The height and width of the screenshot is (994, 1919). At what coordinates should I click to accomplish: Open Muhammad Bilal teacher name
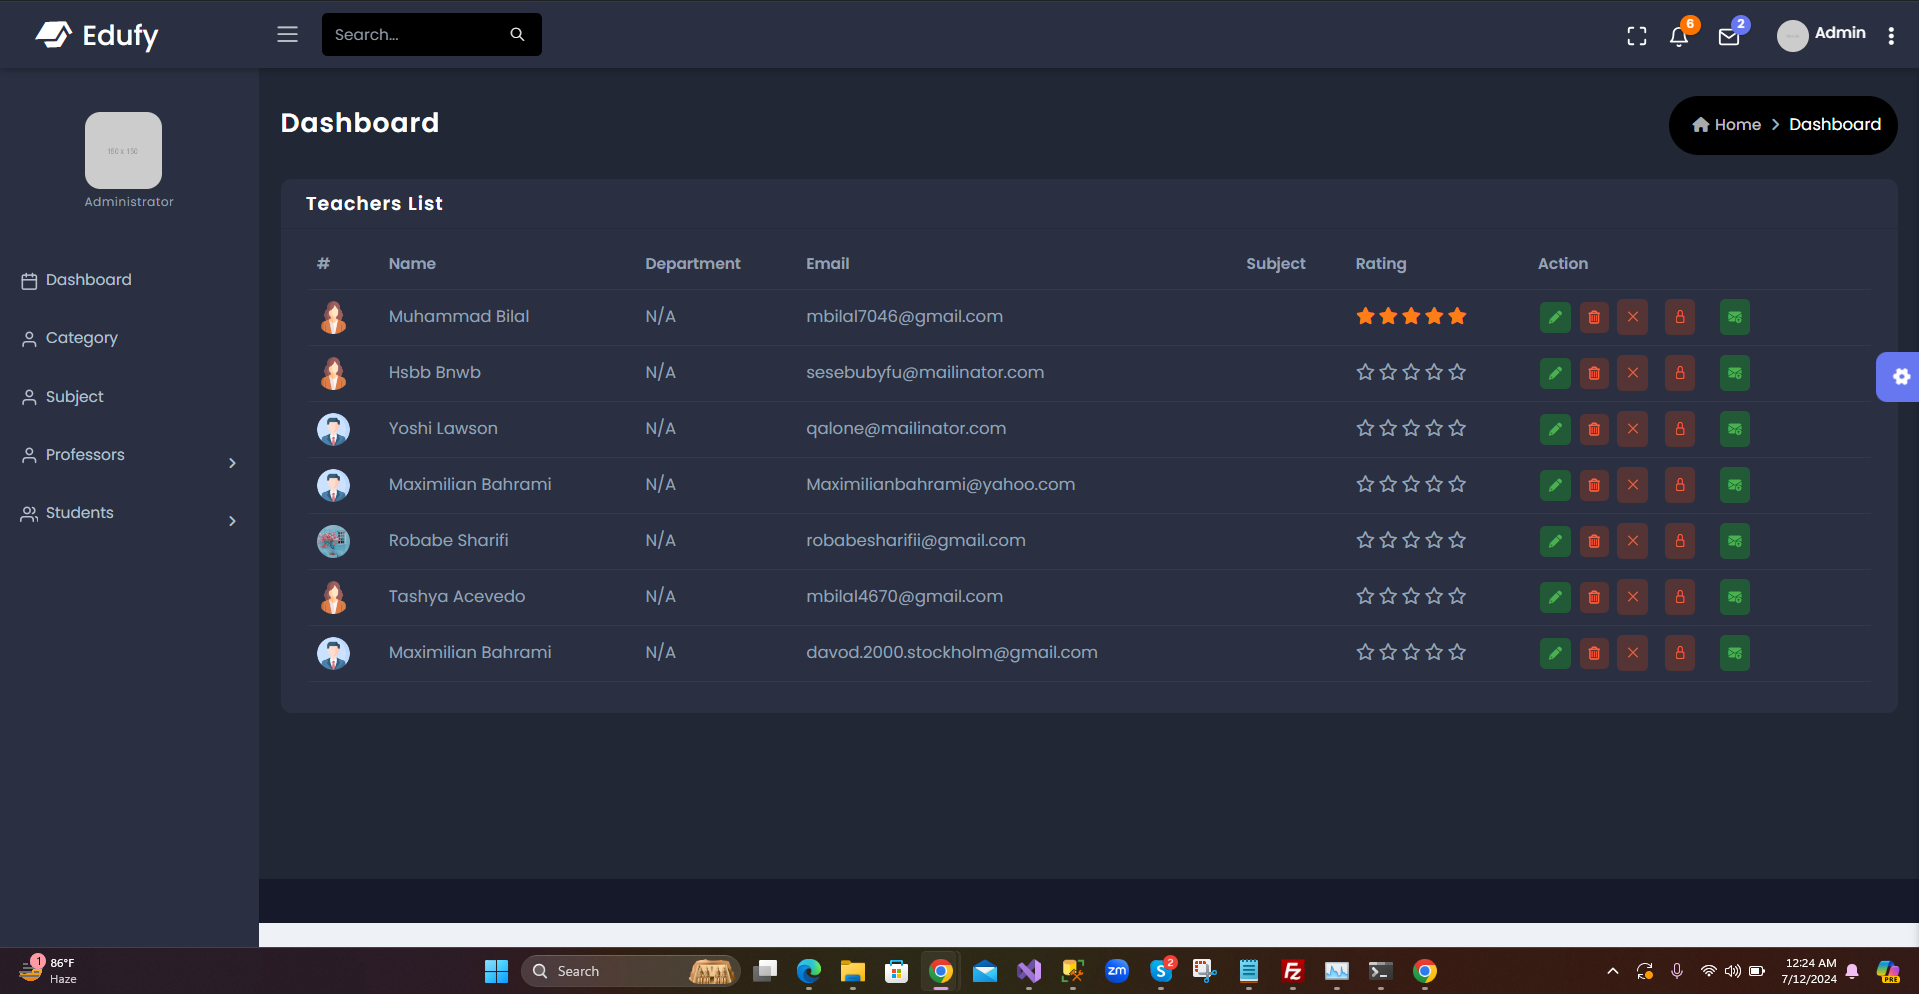[459, 316]
